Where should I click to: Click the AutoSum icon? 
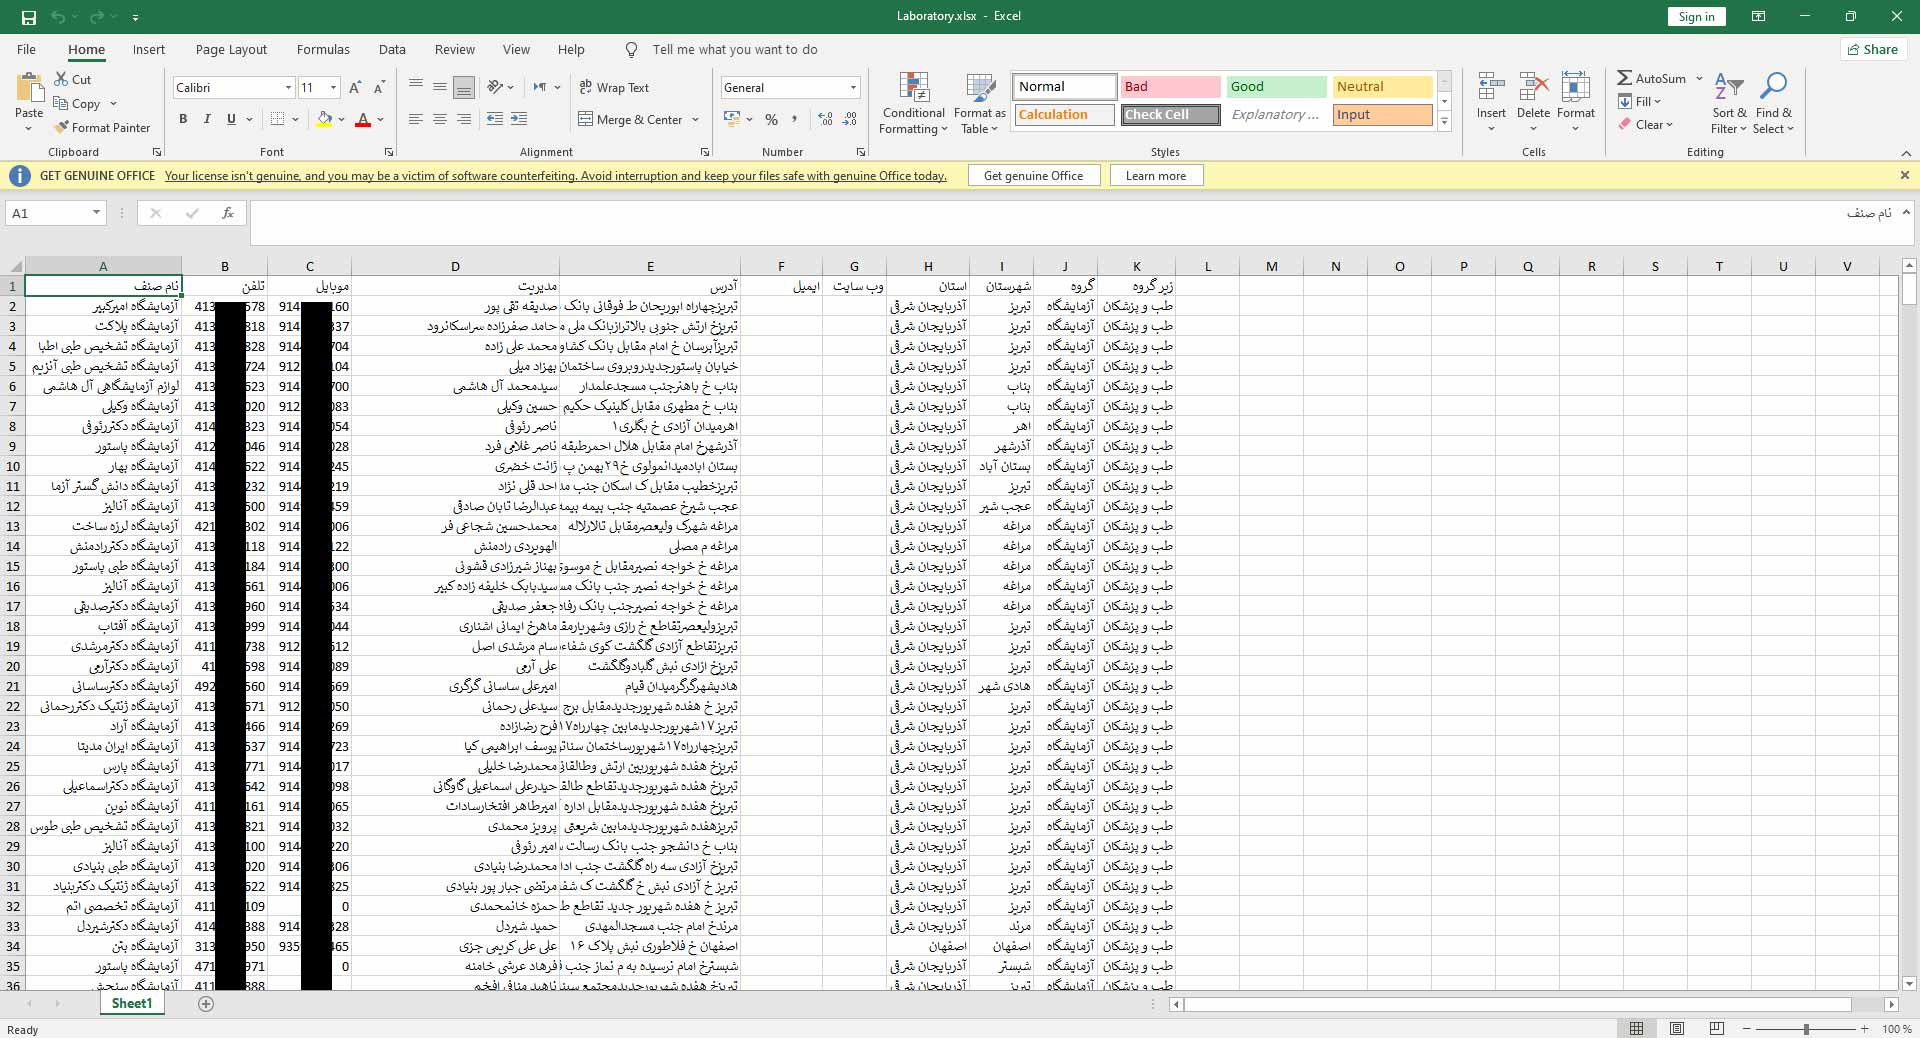[1626, 78]
